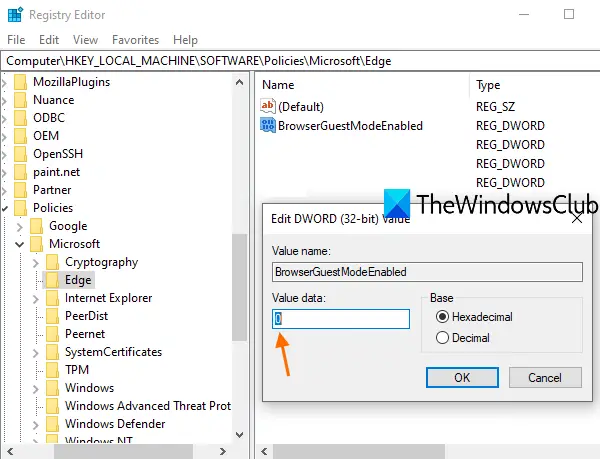Click the OpenSSH folder icon
Viewport: 600px width, 459px height.
[21, 154]
